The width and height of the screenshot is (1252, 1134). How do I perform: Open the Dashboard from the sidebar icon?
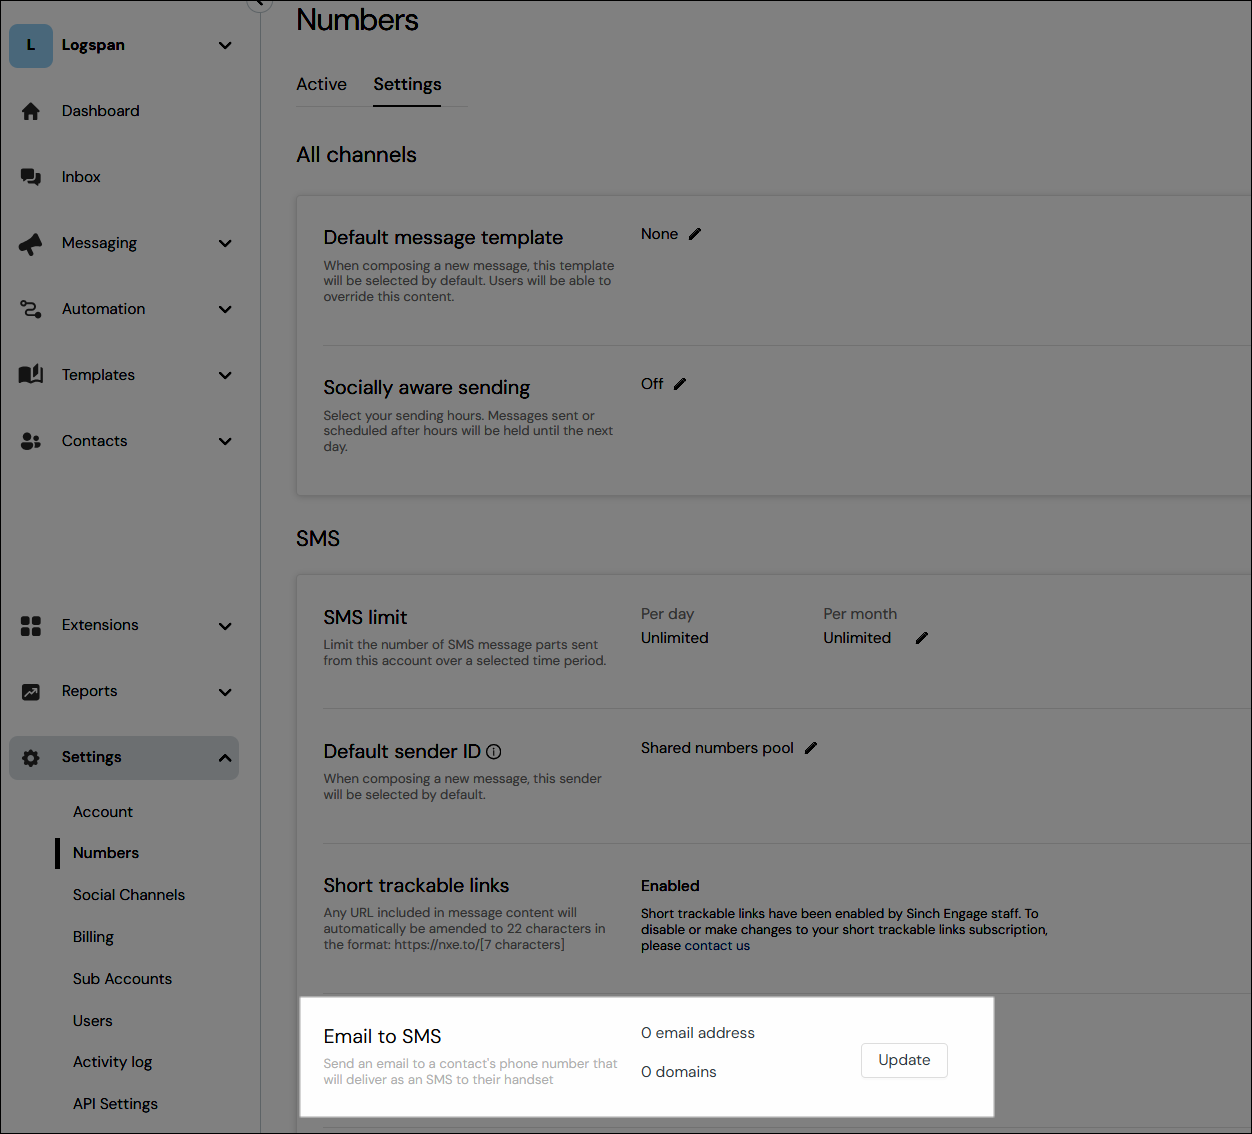[31, 110]
